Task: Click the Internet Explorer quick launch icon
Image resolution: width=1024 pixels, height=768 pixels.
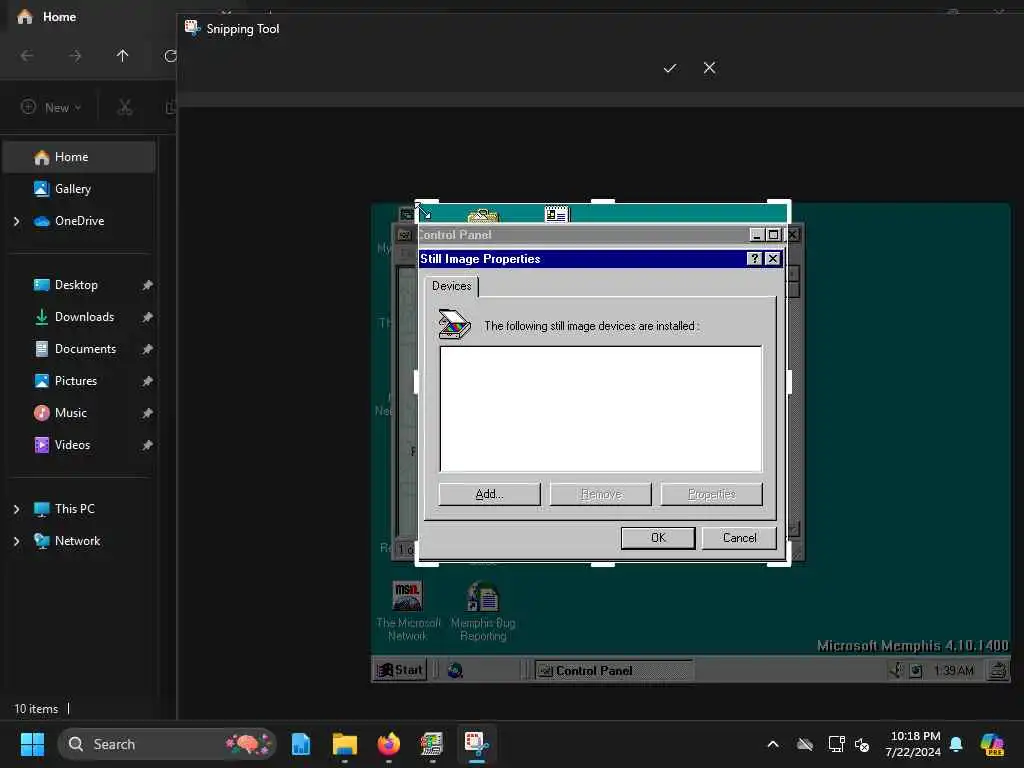Action: click(455, 670)
